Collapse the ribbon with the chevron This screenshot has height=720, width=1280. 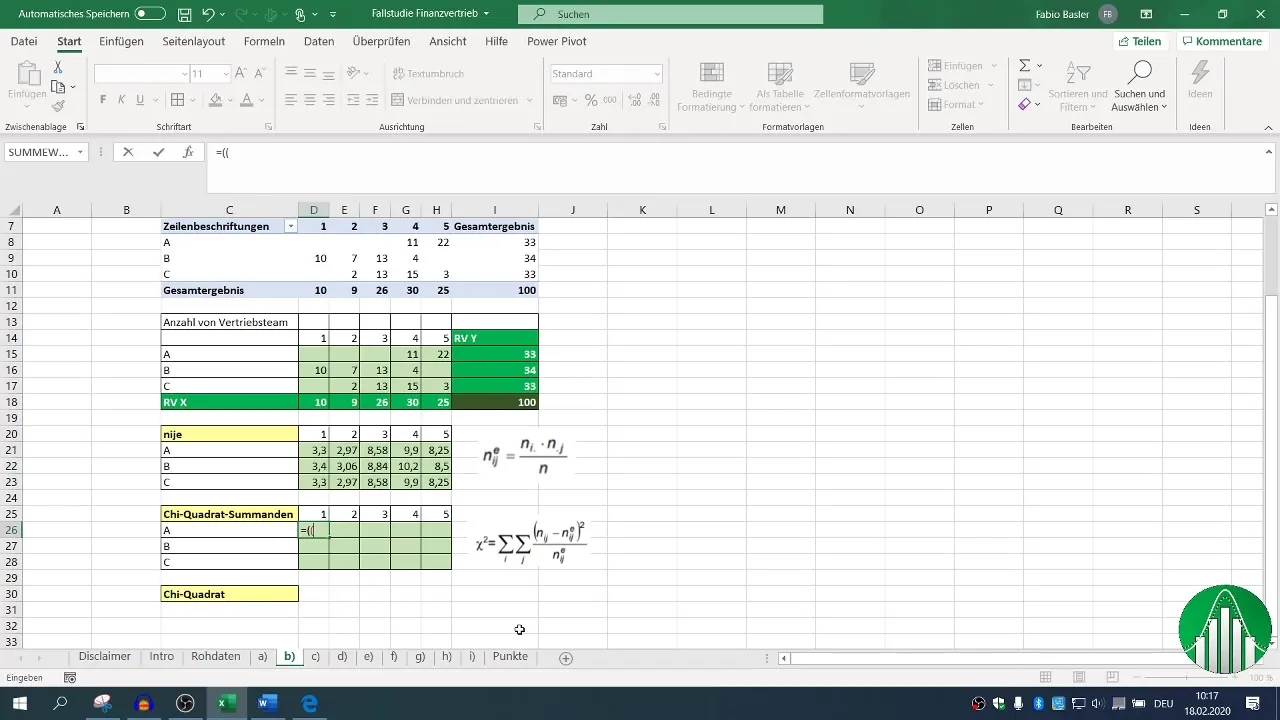click(x=1269, y=128)
